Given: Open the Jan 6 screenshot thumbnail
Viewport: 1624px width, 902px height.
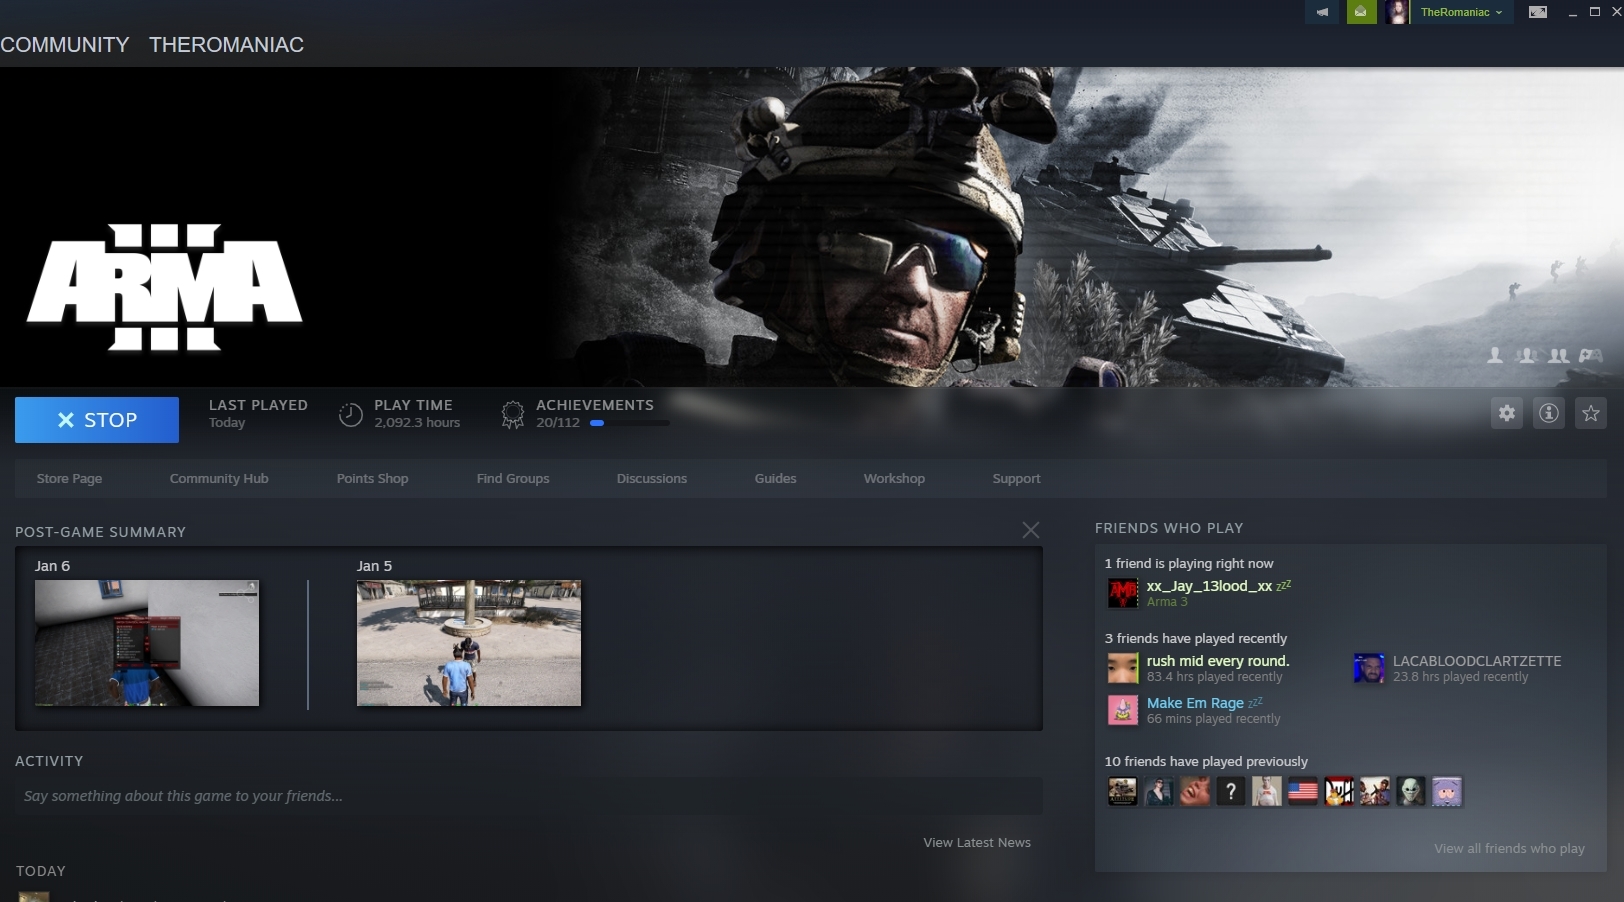Looking at the screenshot, I should click(x=147, y=643).
